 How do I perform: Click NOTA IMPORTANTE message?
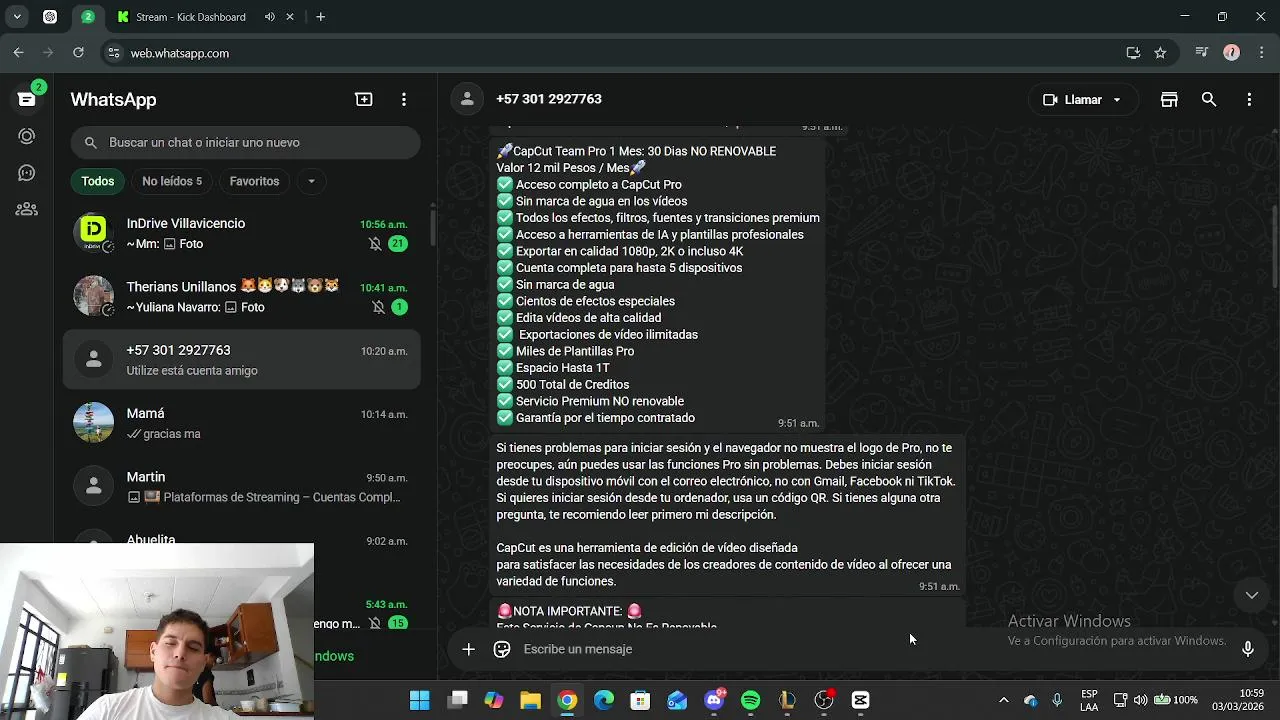pos(728,614)
